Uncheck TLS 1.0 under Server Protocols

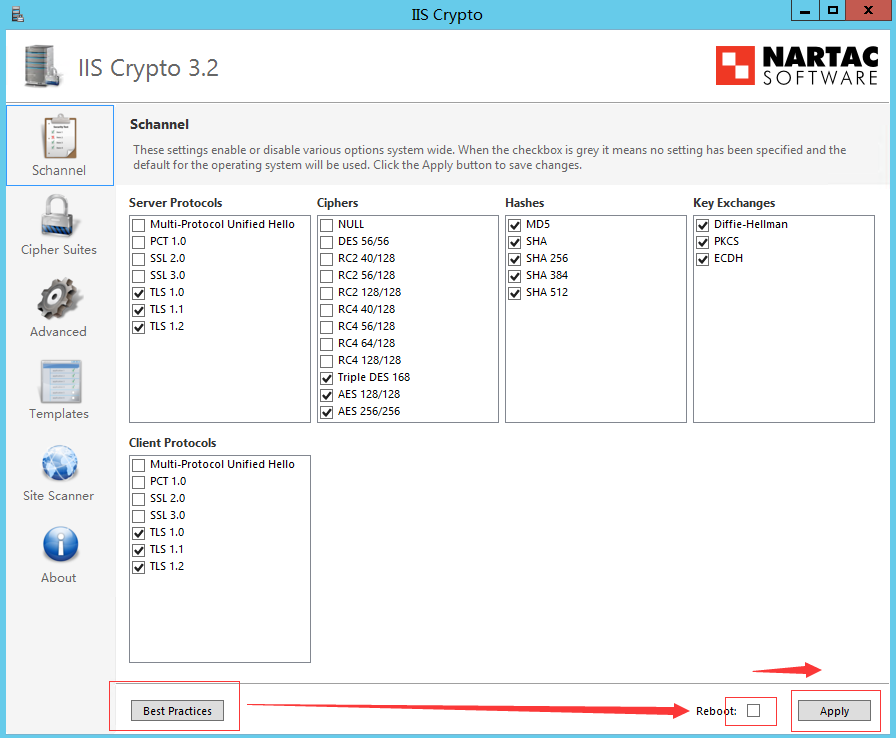[138, 294]
